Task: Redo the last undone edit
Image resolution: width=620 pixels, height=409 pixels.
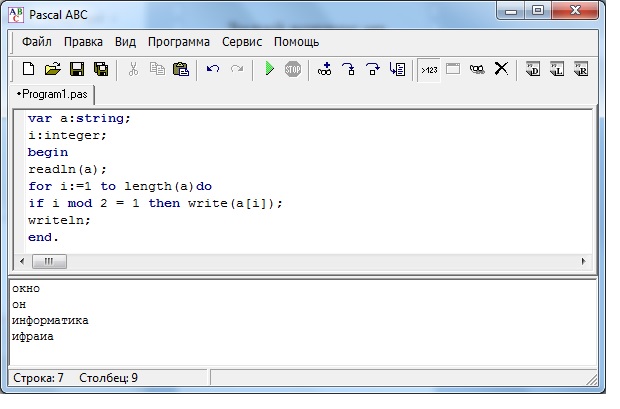Action: tap(237, 69)
